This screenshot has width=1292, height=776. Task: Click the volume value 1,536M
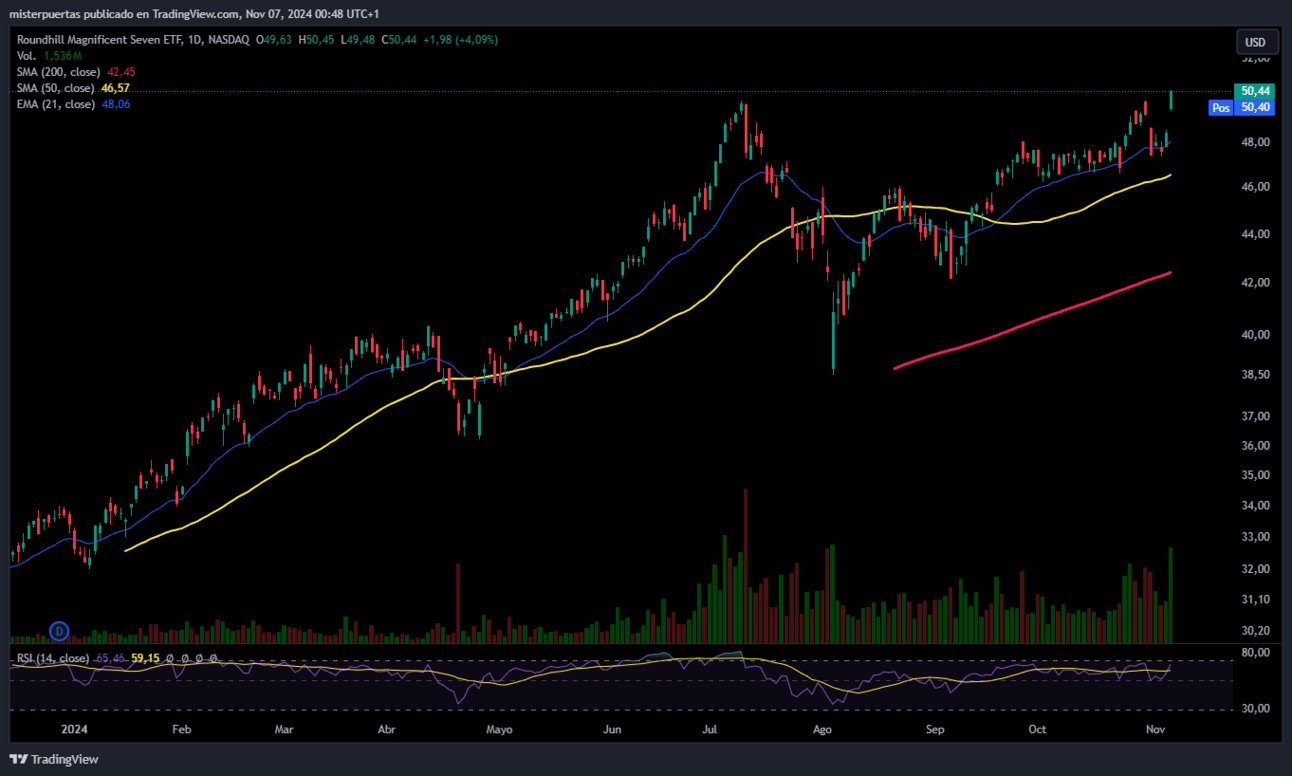63,56
